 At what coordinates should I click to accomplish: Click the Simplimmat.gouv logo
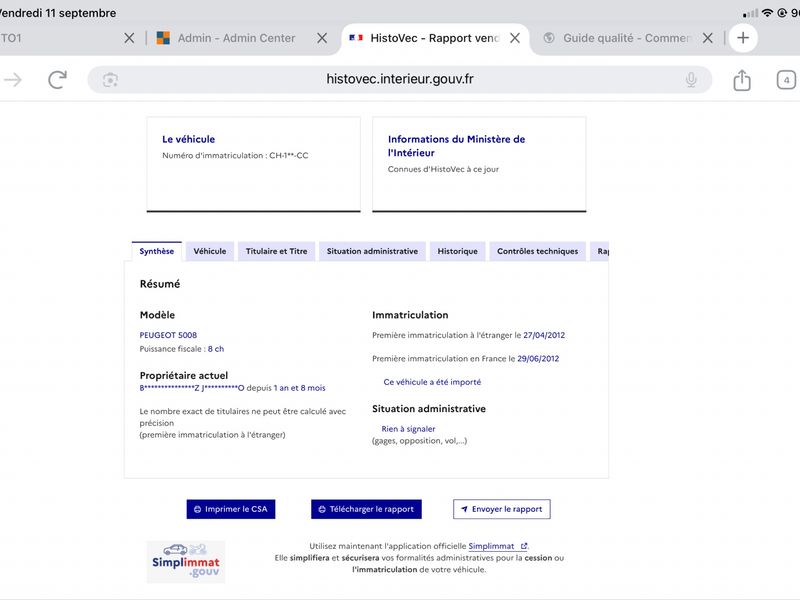pos(186,562)
